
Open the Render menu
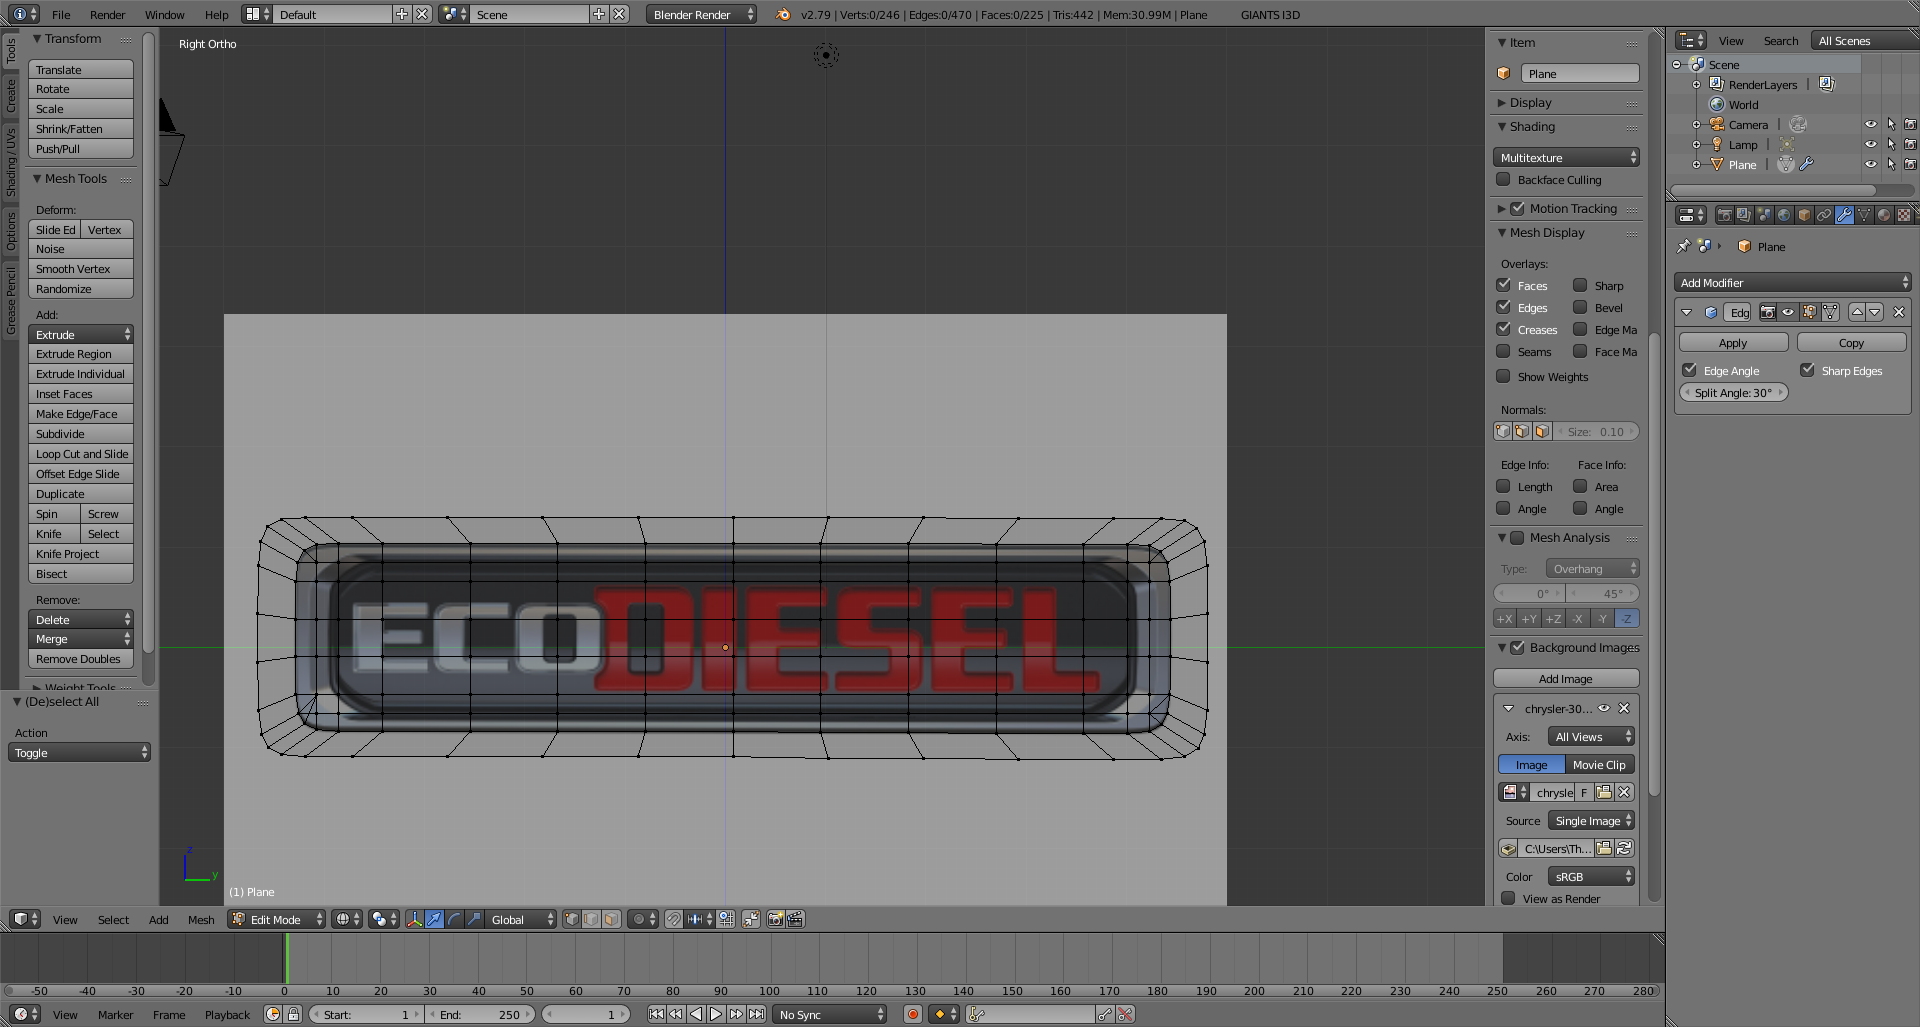[x=108, y=14]
